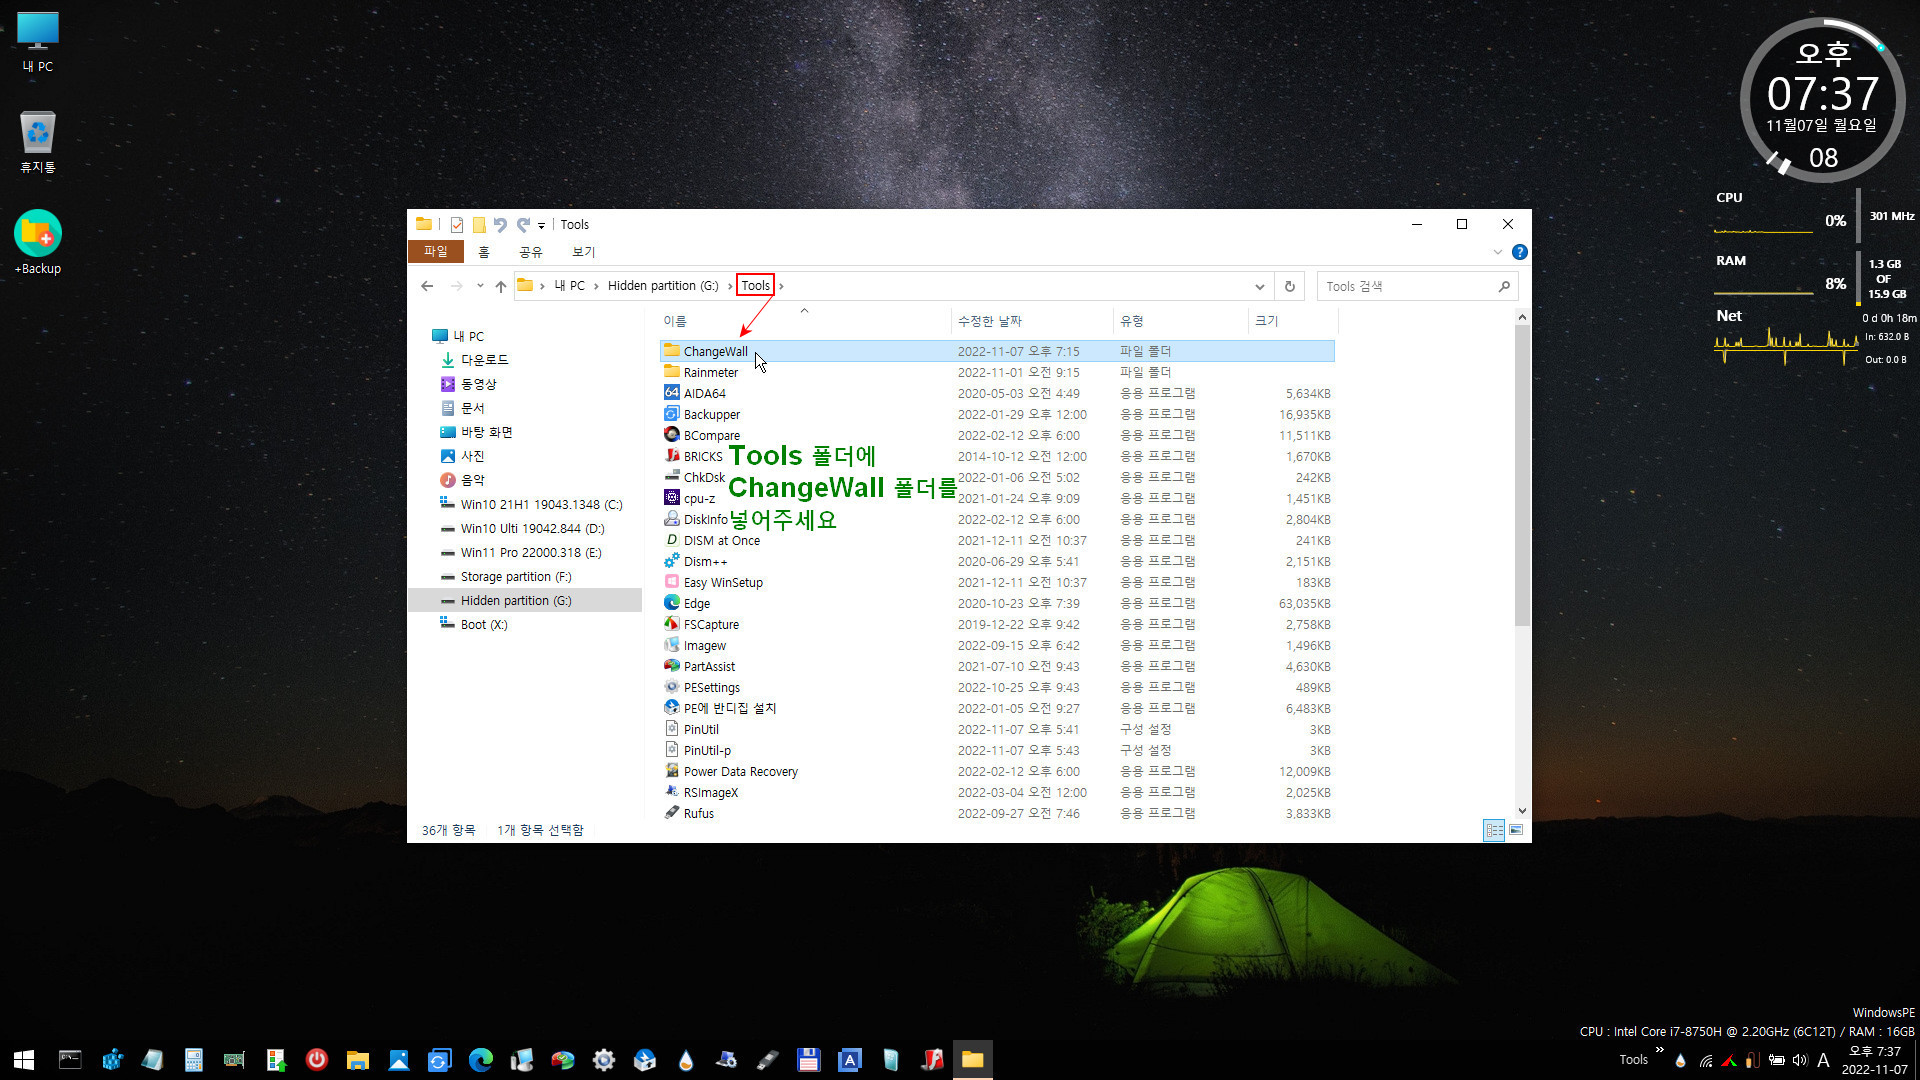Click the 내 PC breadcrumb in address bar
This screenshot has height=1080, width=1920.
pyautogui.click(x=570, y=286)
